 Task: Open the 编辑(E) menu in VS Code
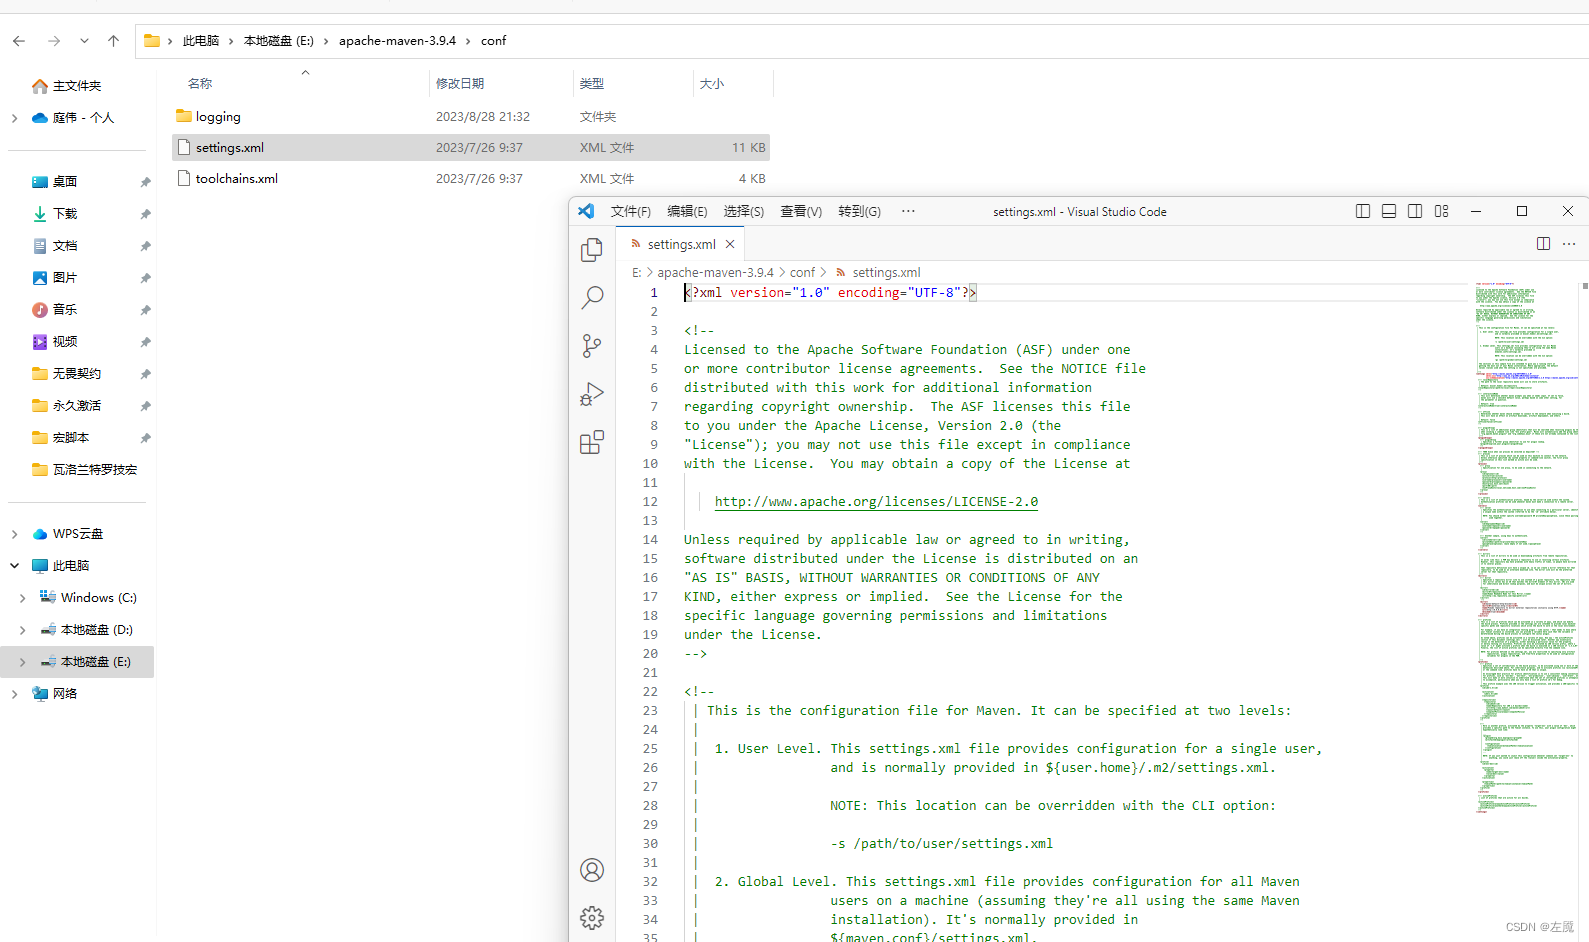[x=687, y=211]
